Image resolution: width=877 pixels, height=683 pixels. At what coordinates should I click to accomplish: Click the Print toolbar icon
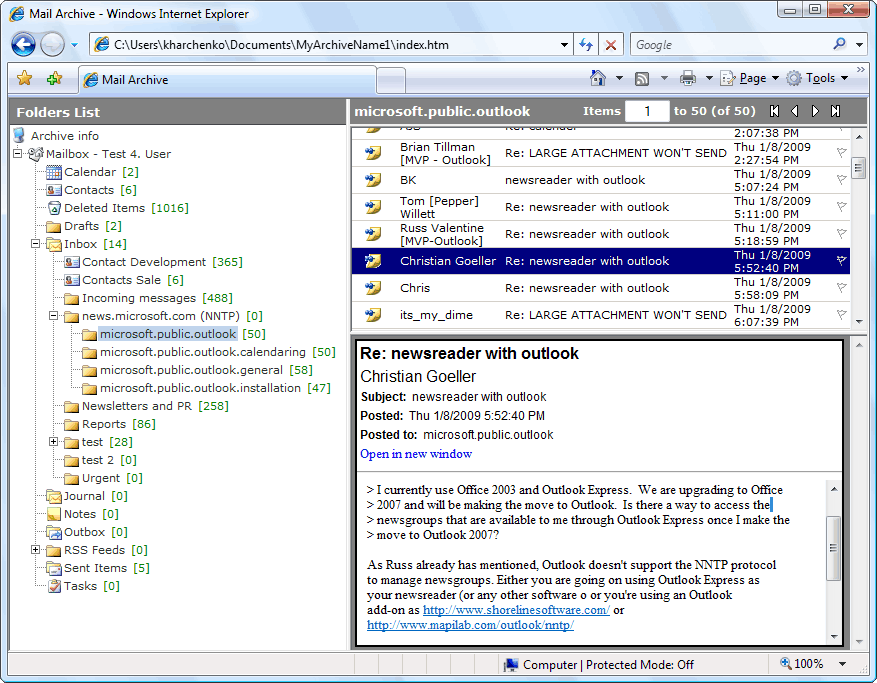pyautogui.click(x=688, y=78)
